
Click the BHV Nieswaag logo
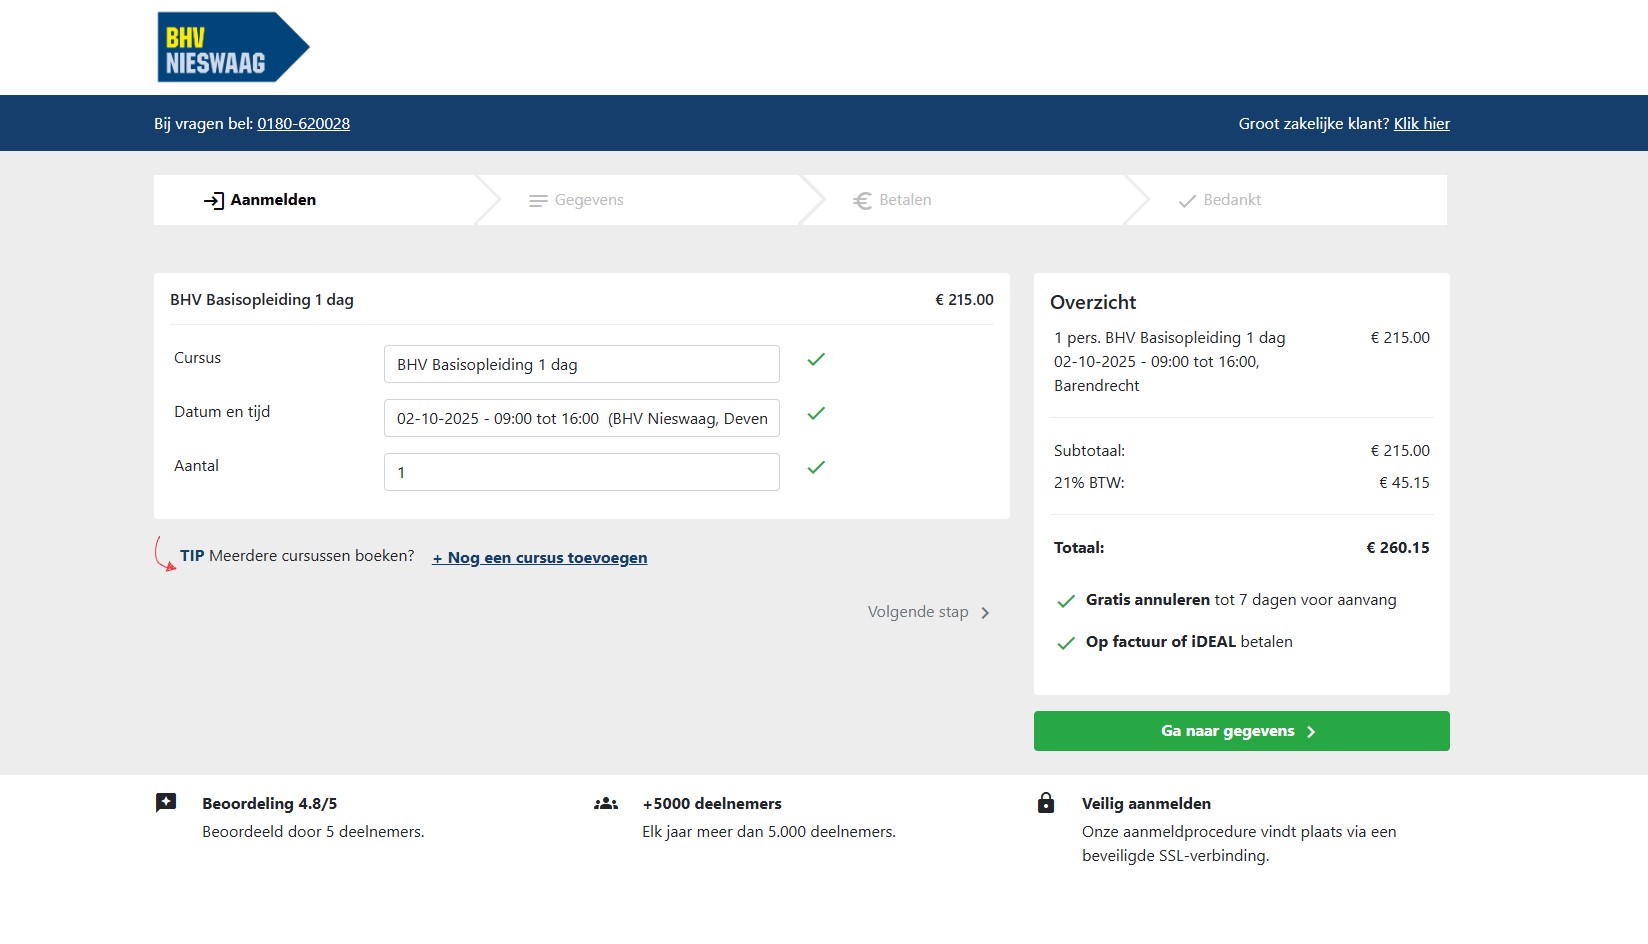[232, 47]
